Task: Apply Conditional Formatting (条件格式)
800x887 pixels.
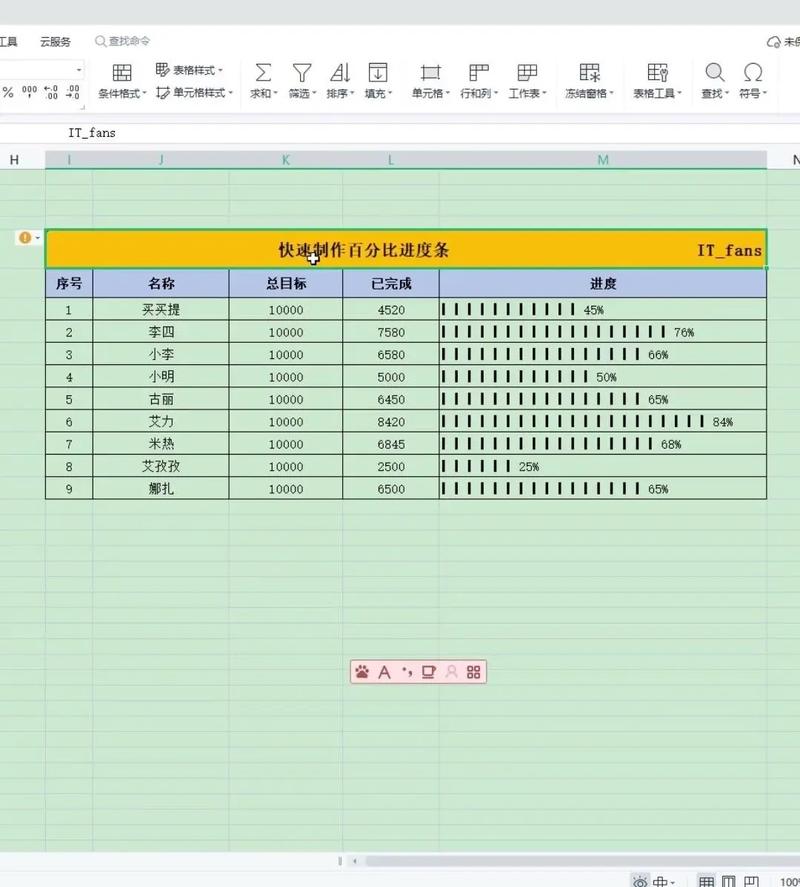Action: pyautogui.click(x=122, y=80)
